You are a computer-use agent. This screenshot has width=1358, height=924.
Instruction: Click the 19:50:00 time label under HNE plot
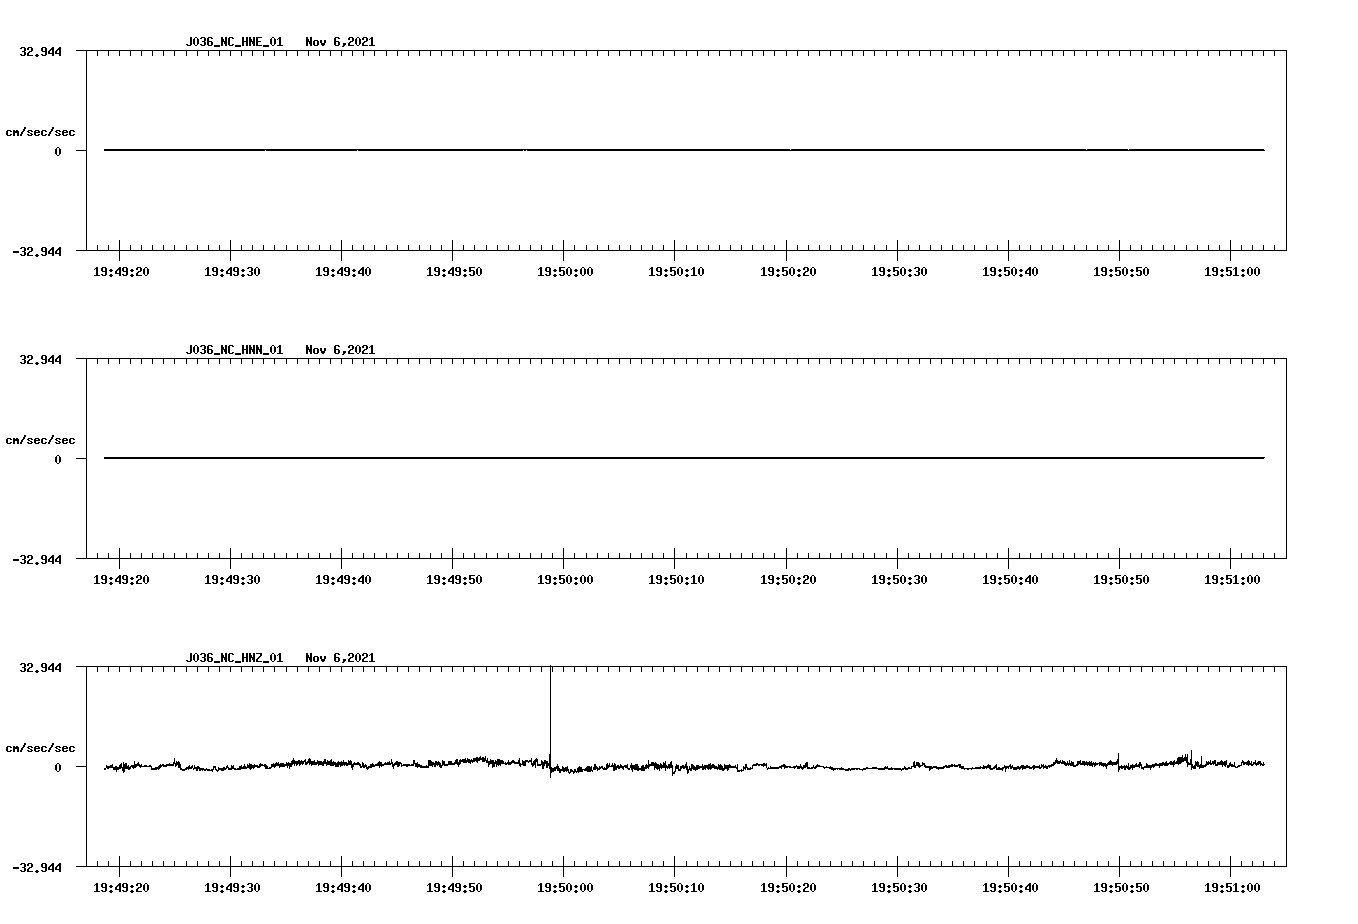click(x=565, y=271)
